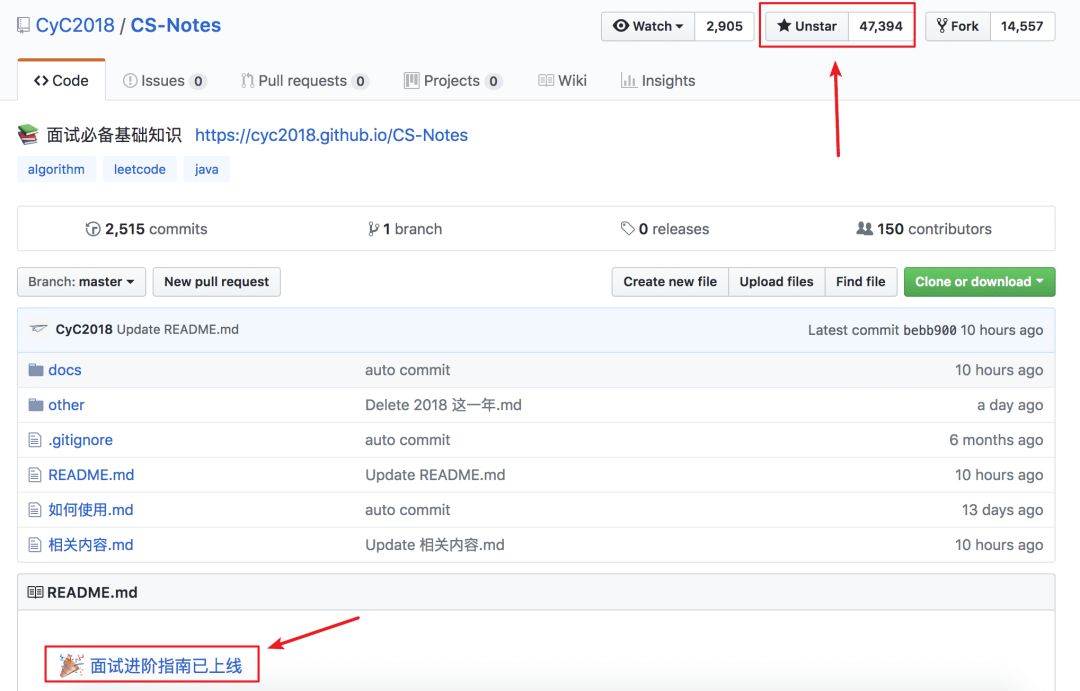Open the Update 相关内容.md commit message
1080x691 pixels.
pos(435,545)
